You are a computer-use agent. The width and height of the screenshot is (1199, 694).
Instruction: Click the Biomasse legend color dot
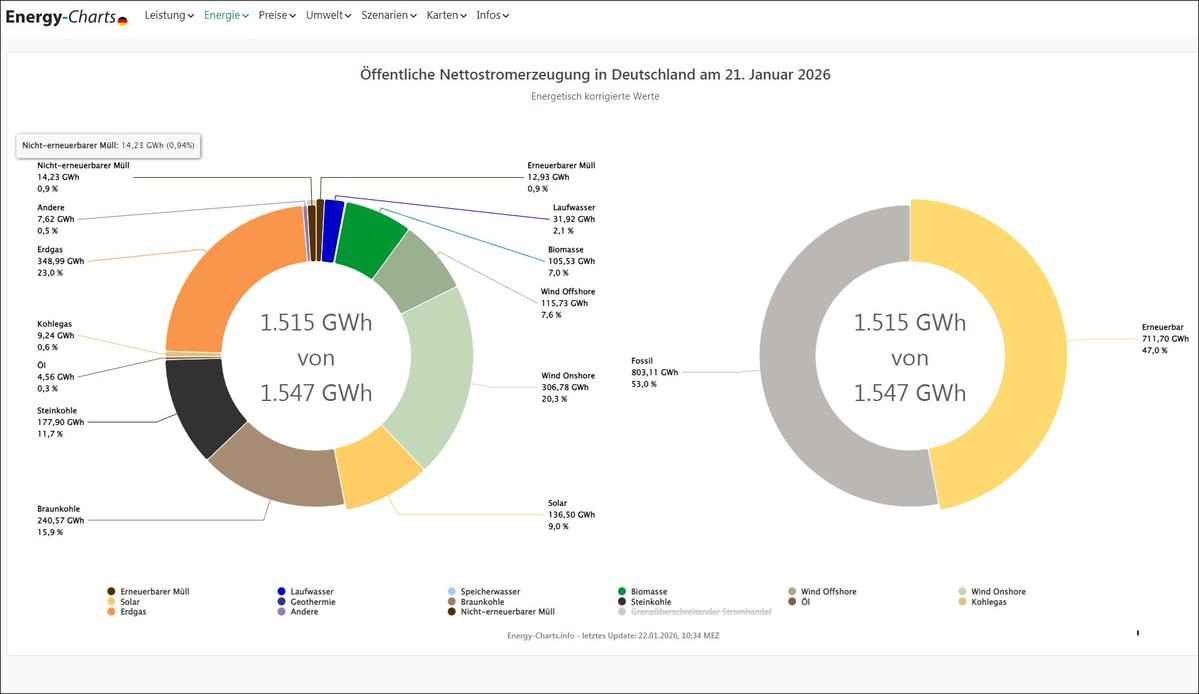621,592
